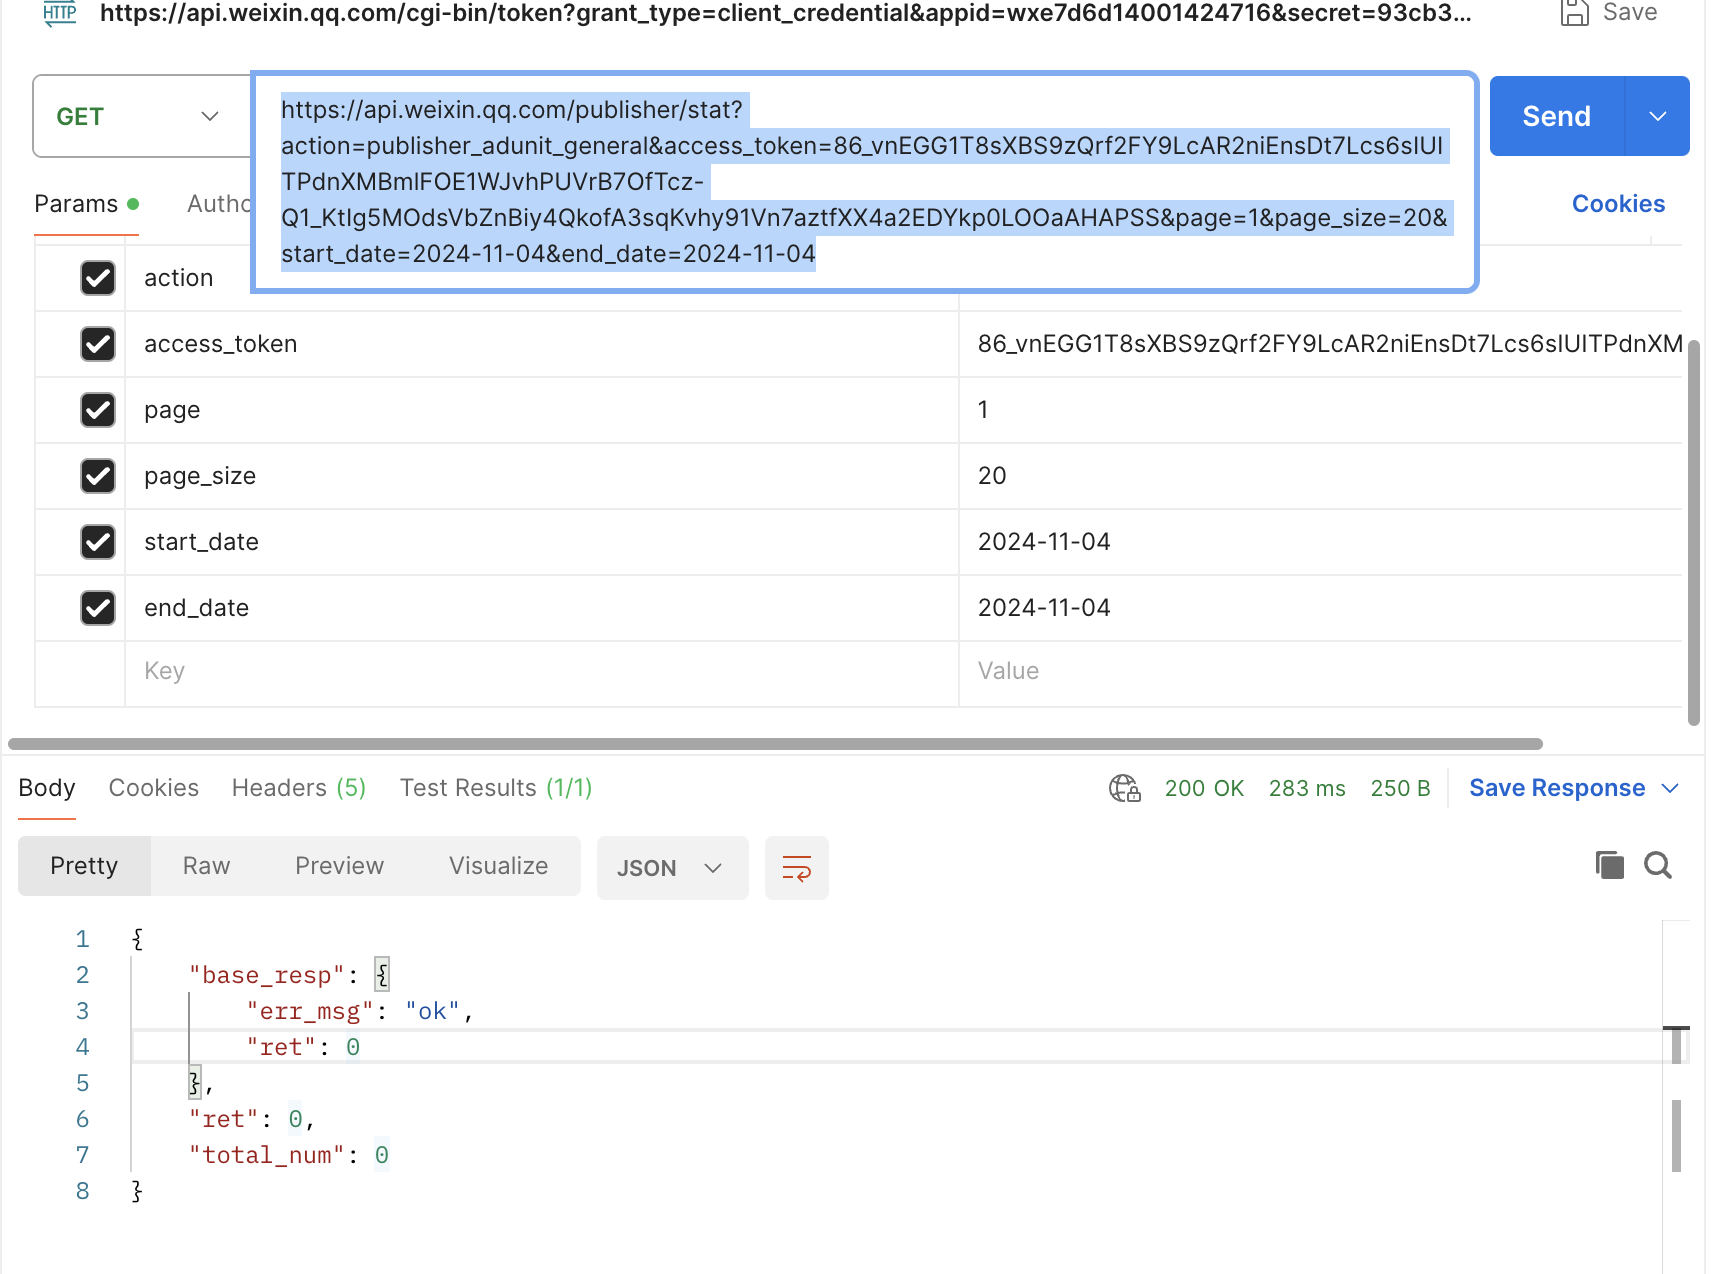Click the request title URL at top
This screenshot has width=1724, height=1274.
[786, 13]
